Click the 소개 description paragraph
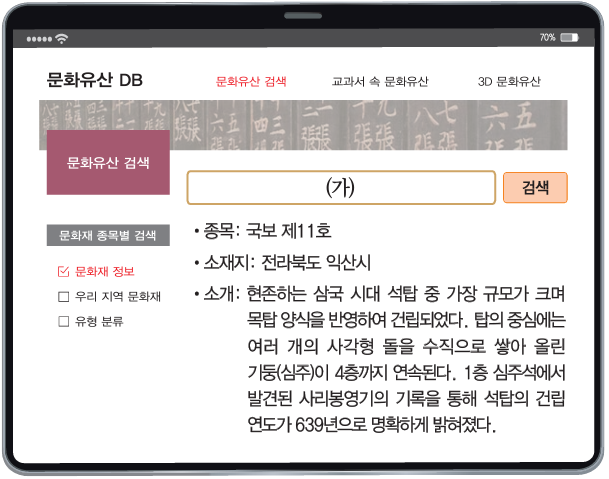This screenshot has height=479, width=609. [400, 359]
